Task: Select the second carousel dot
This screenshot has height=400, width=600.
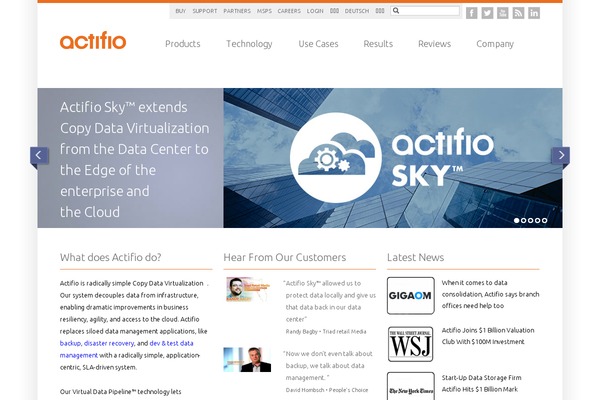Action: tap(523, 220)
